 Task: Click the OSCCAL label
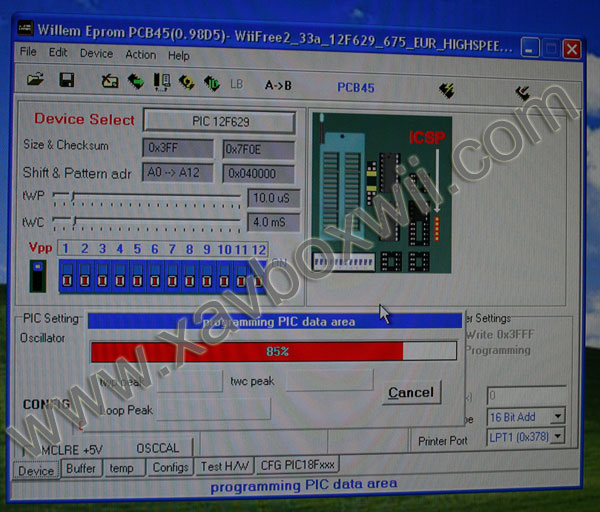click(158, 448)
